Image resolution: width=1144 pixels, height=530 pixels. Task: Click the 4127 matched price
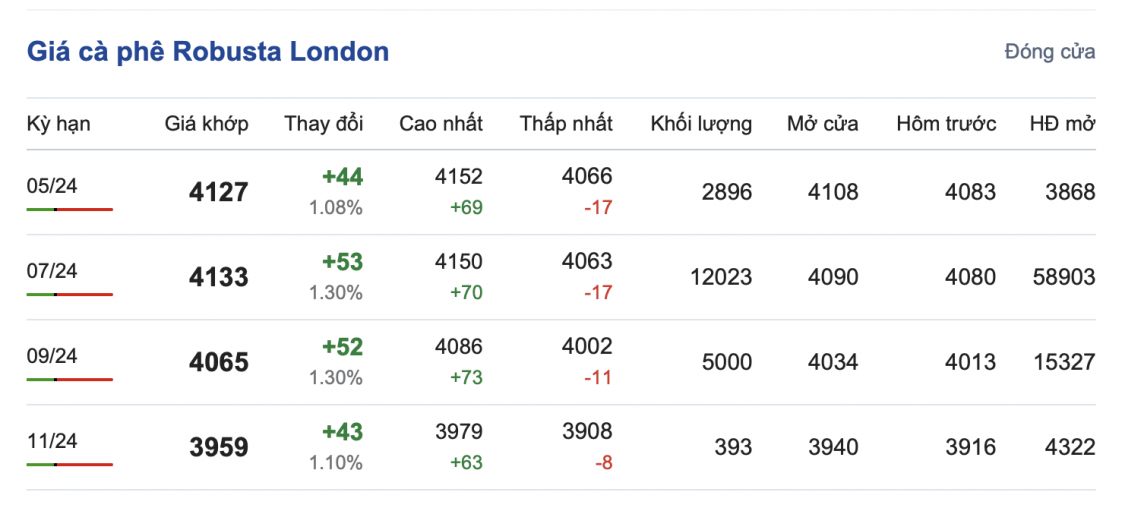tap(218, 192)
